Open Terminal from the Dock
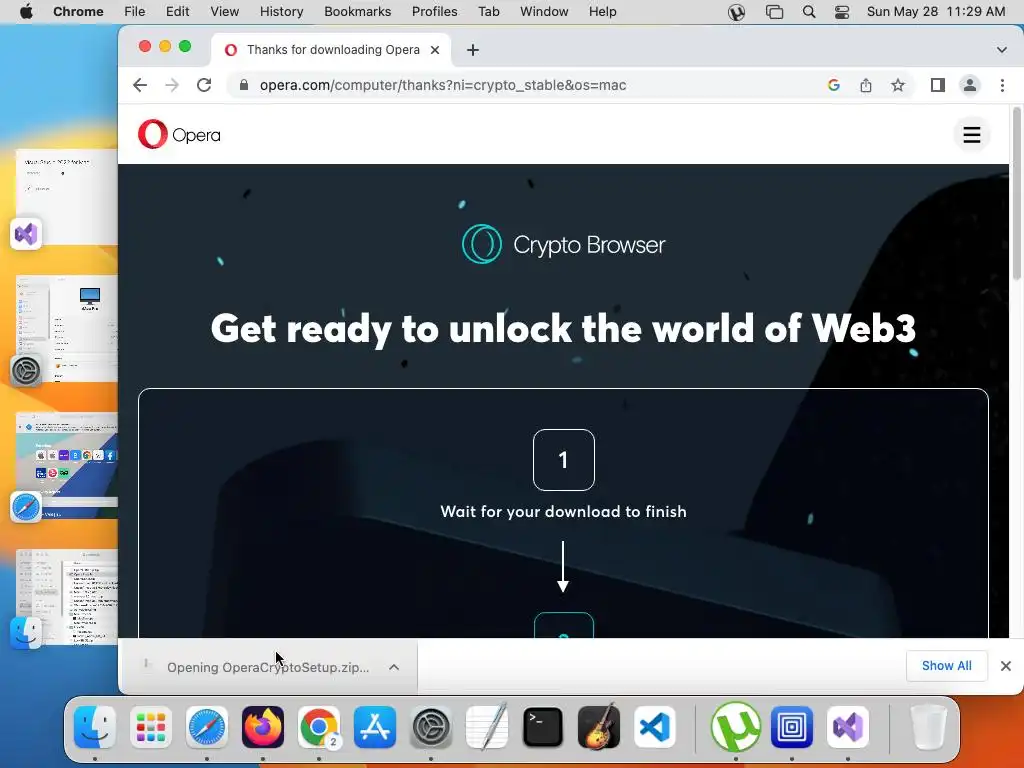 coord(543,726)
